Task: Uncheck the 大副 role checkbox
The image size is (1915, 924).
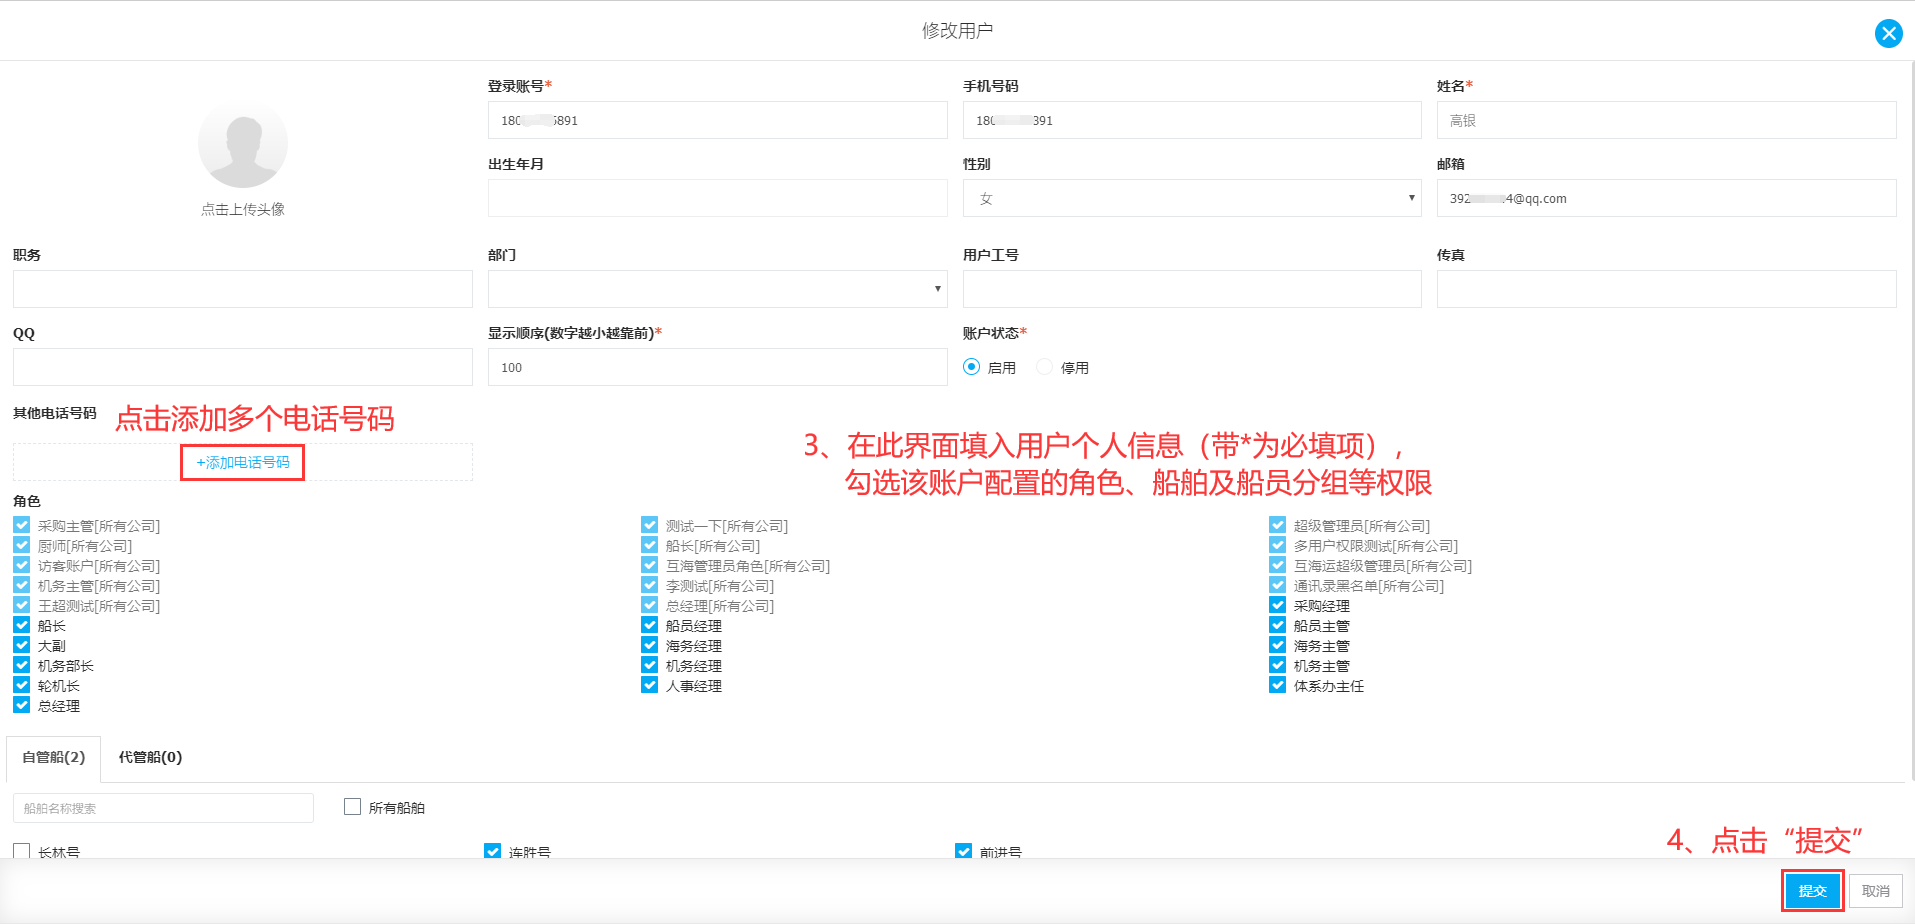Action: tap(22, 645)
